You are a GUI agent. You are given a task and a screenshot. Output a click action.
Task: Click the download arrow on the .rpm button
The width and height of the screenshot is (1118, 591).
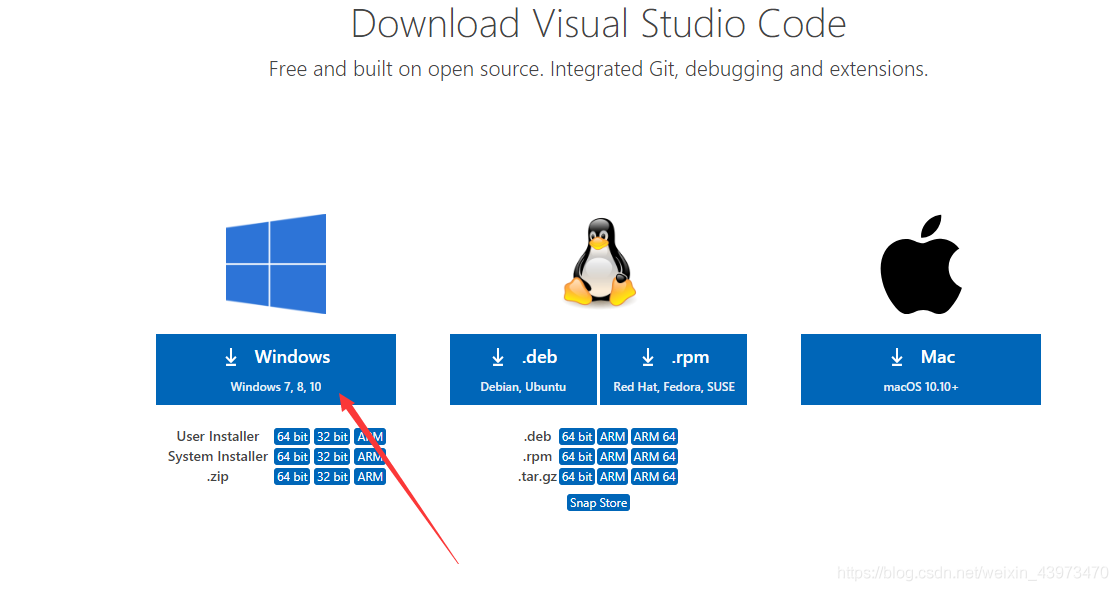pos(647,357)
